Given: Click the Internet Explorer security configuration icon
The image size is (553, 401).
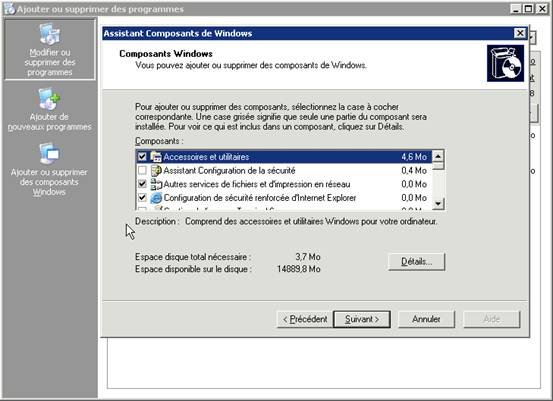Looking at the screenshot, I should tap(156, 198).
